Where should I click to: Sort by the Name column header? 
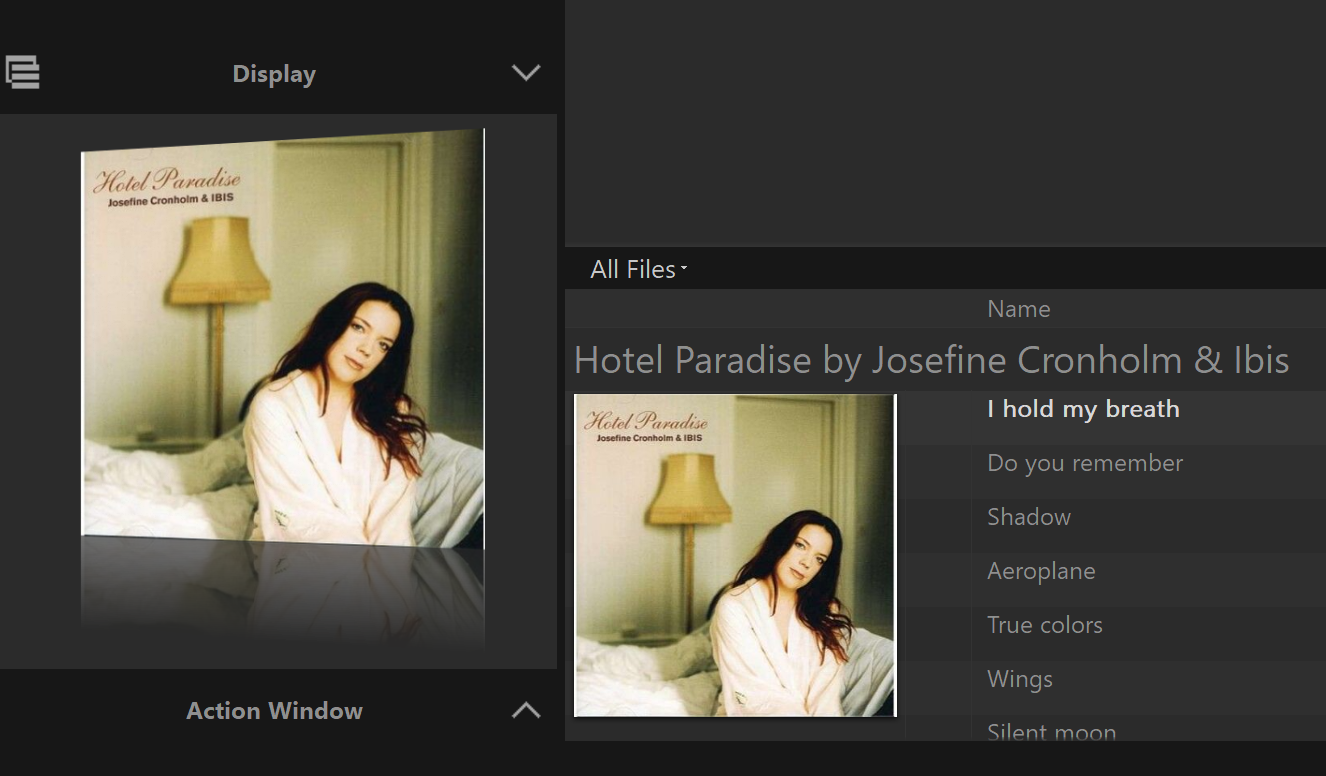point(1019,309)
